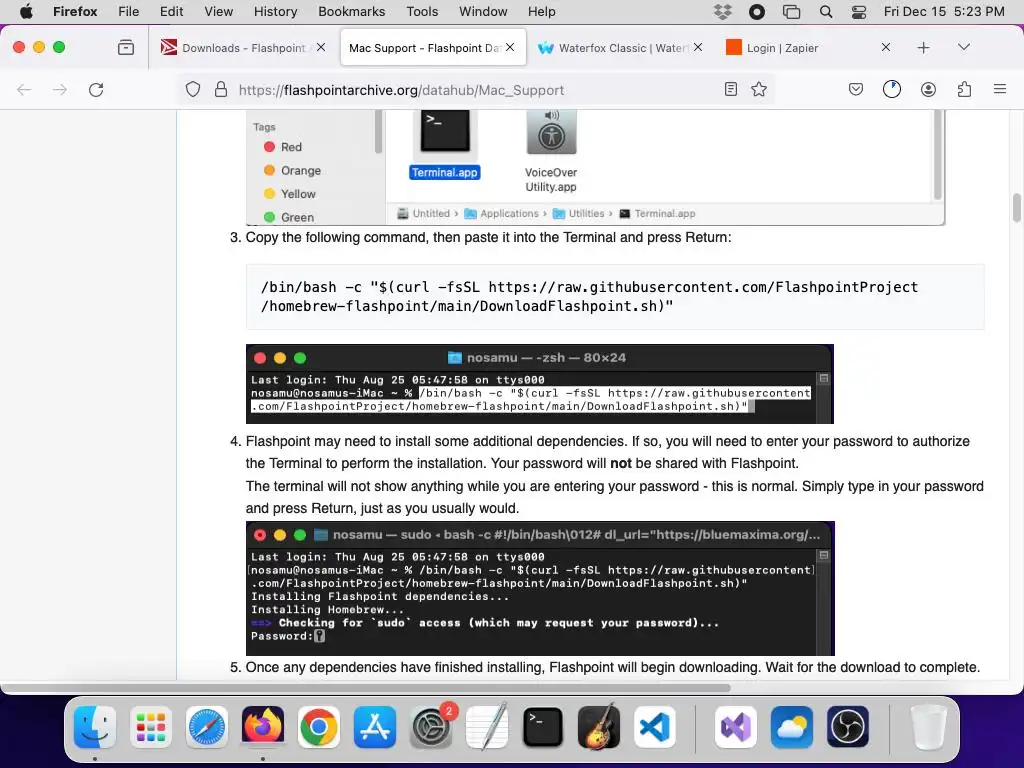Open Control Center in menu bar
Image resolution: width=1024 pixels, height=768 pixels.
(x=859, y=12)
